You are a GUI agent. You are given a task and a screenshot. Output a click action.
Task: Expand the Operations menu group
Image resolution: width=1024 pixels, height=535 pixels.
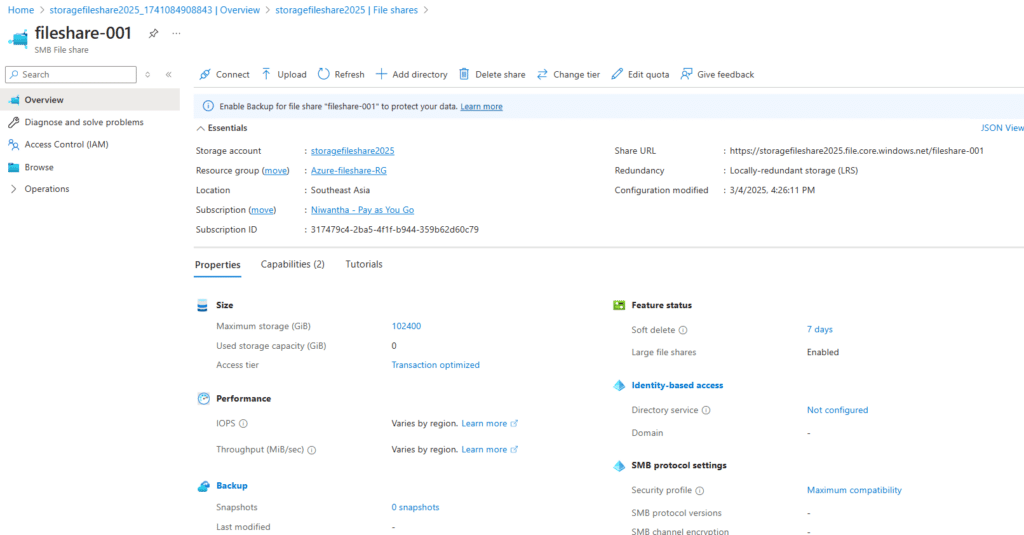pos(14,189)
